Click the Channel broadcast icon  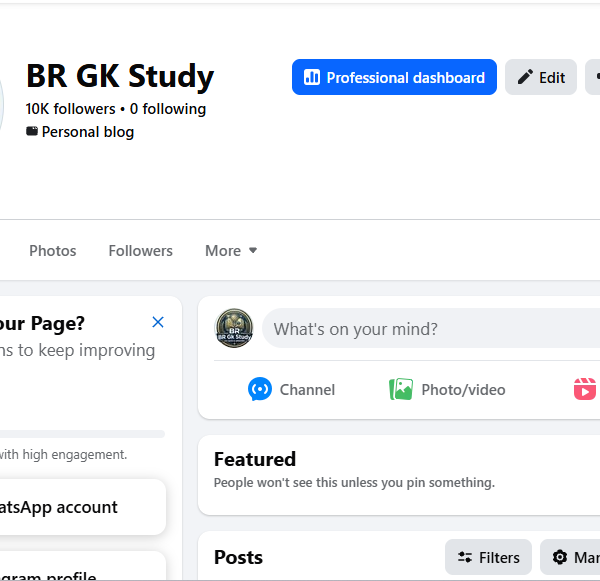point(260,389)
